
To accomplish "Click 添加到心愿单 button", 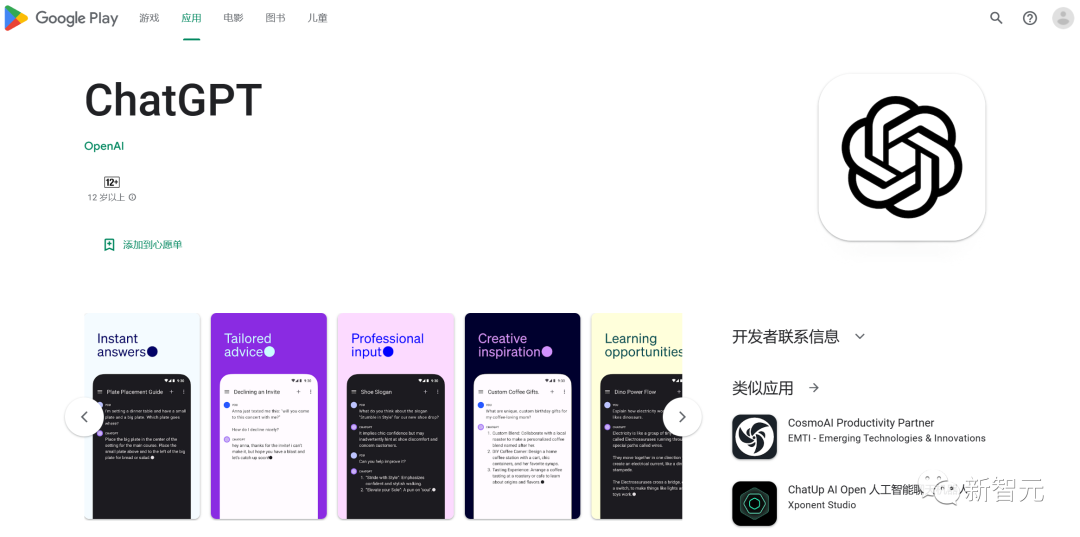I will point(143,244).
